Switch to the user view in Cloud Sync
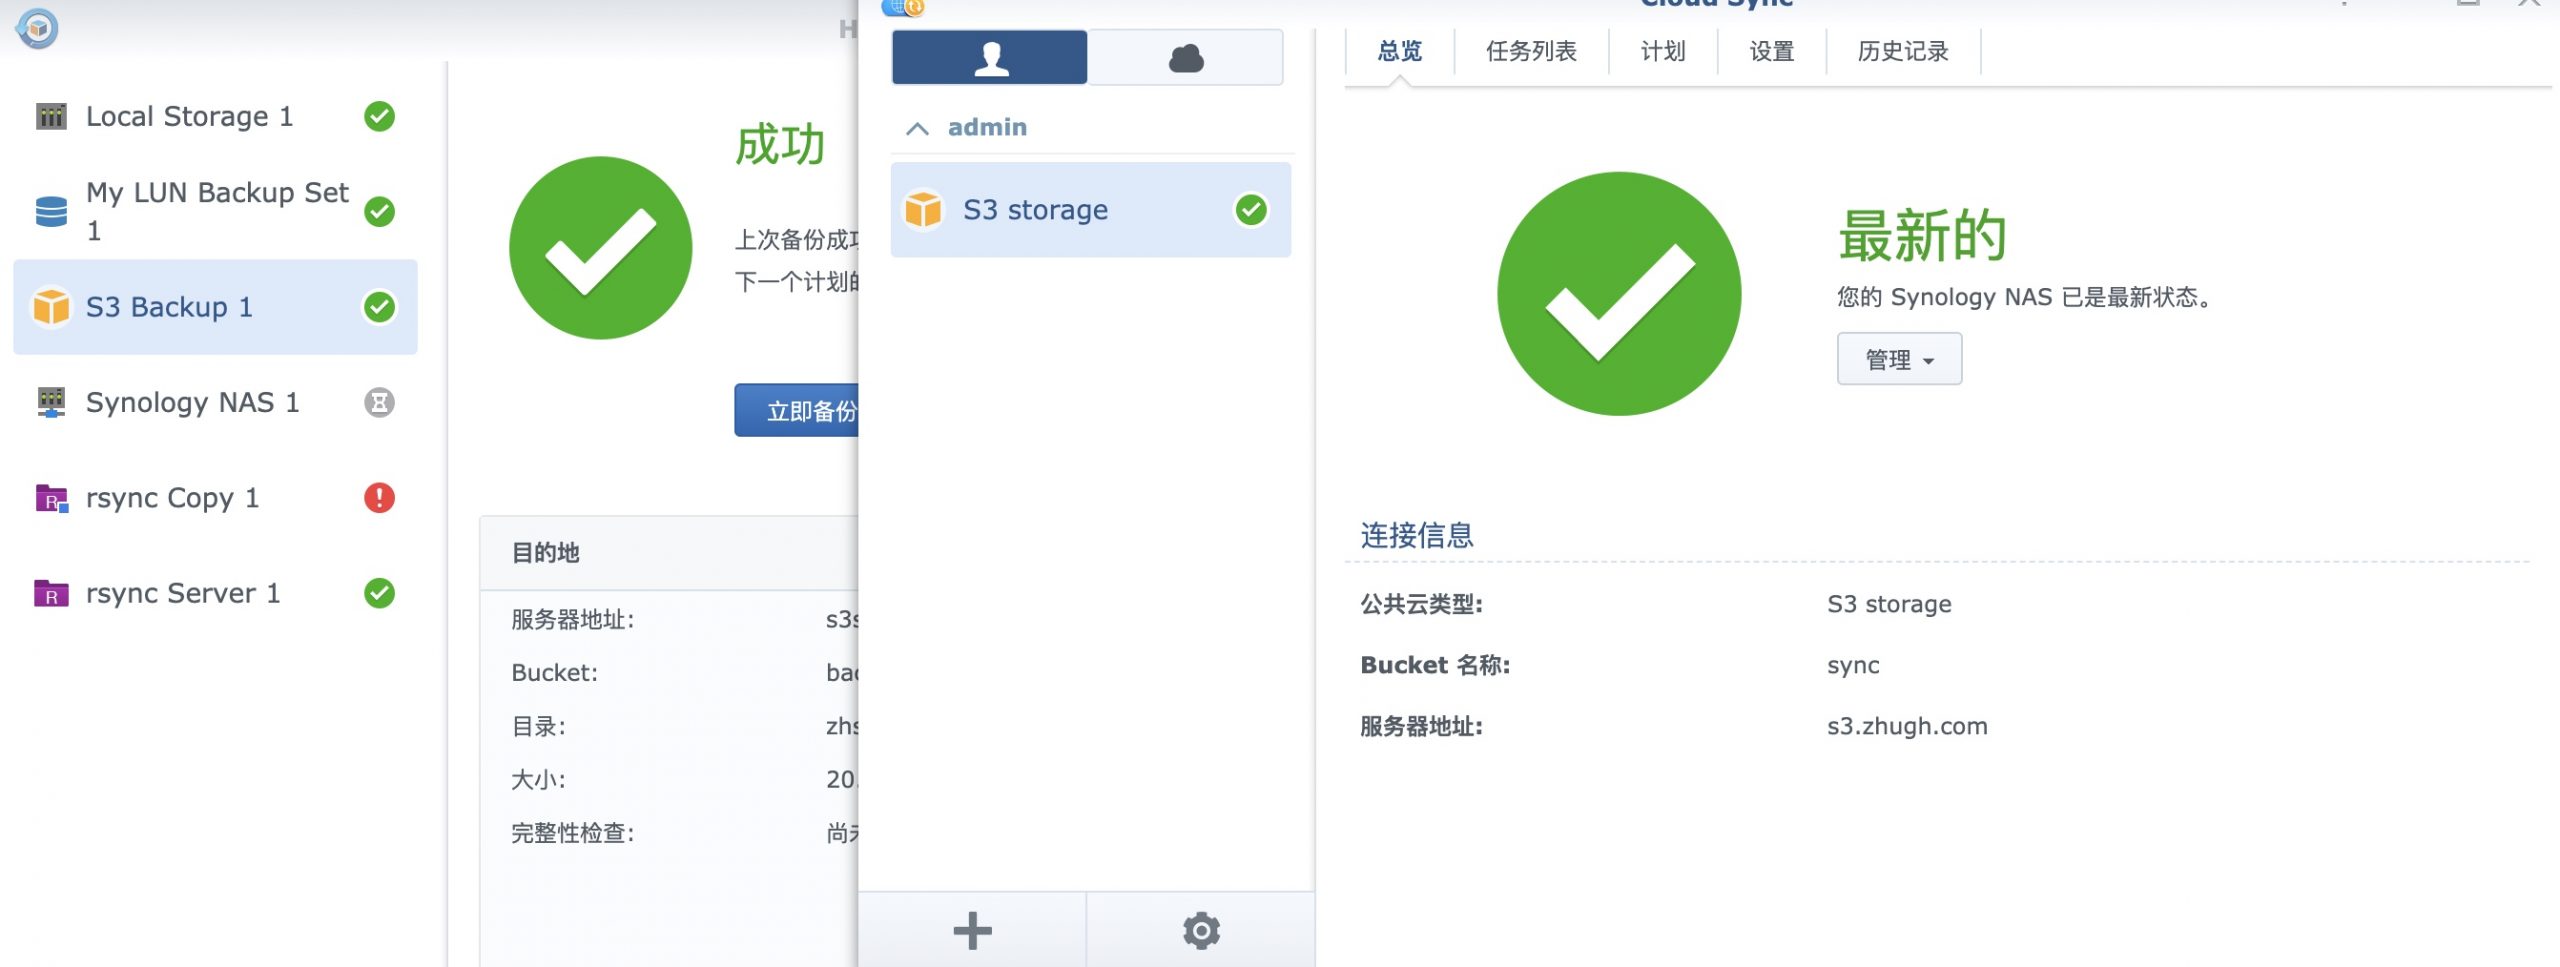This screenshot has width=2560, height=967. 989,58
